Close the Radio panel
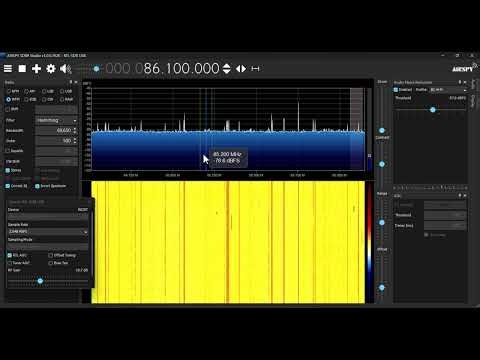Screen dimensions: 480x360 76,82
